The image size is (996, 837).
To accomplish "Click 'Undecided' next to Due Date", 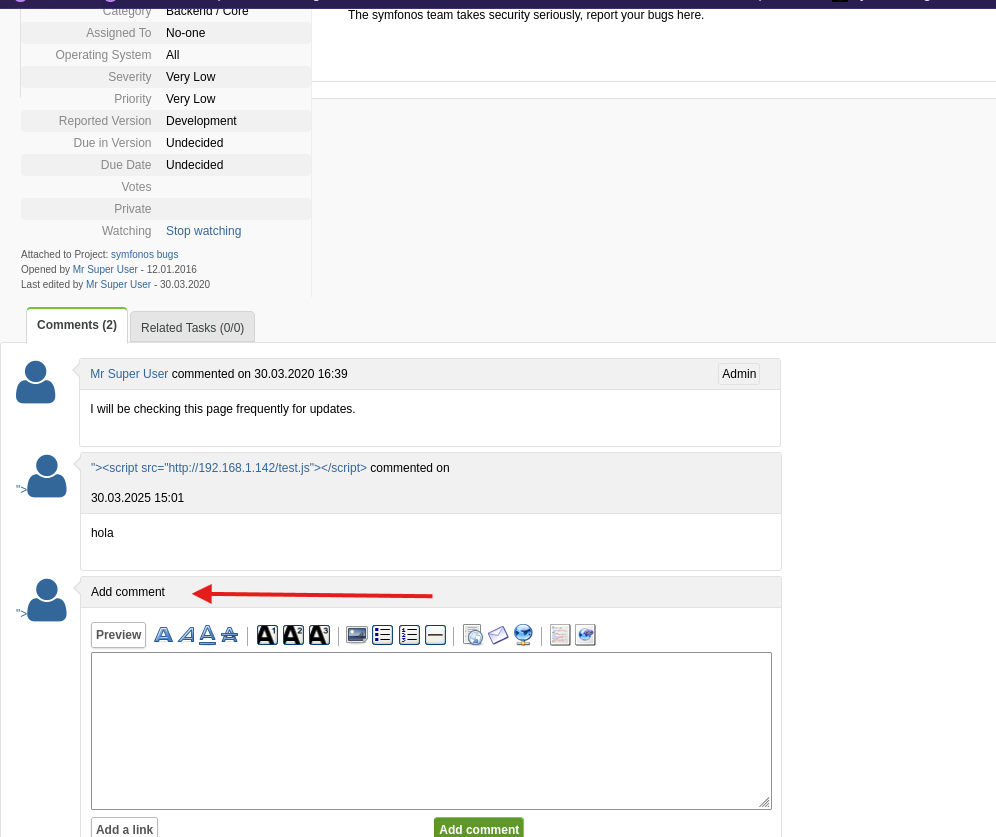I will 194,165.
